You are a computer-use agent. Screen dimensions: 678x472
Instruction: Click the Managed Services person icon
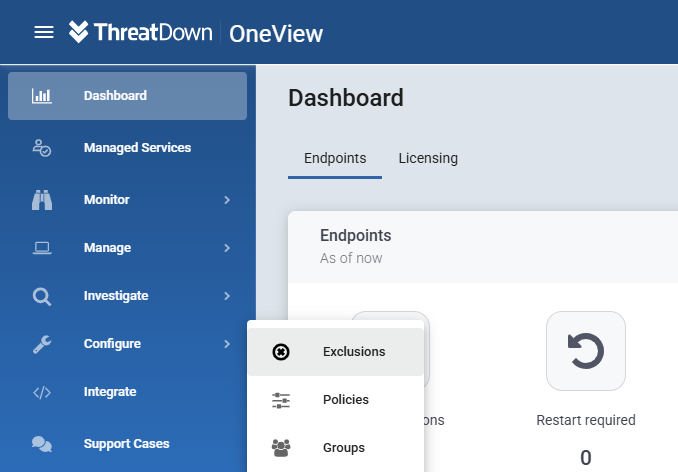pyautogui.click(x=42, y=148)
